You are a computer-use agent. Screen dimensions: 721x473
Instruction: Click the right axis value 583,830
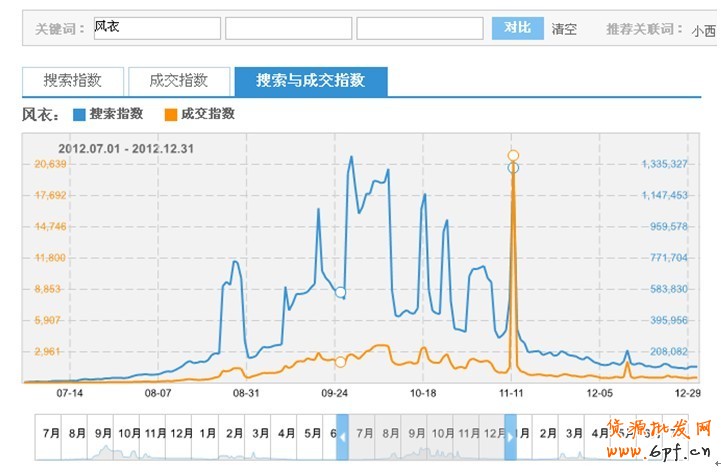pyautogui.click(x=669, y=289)
